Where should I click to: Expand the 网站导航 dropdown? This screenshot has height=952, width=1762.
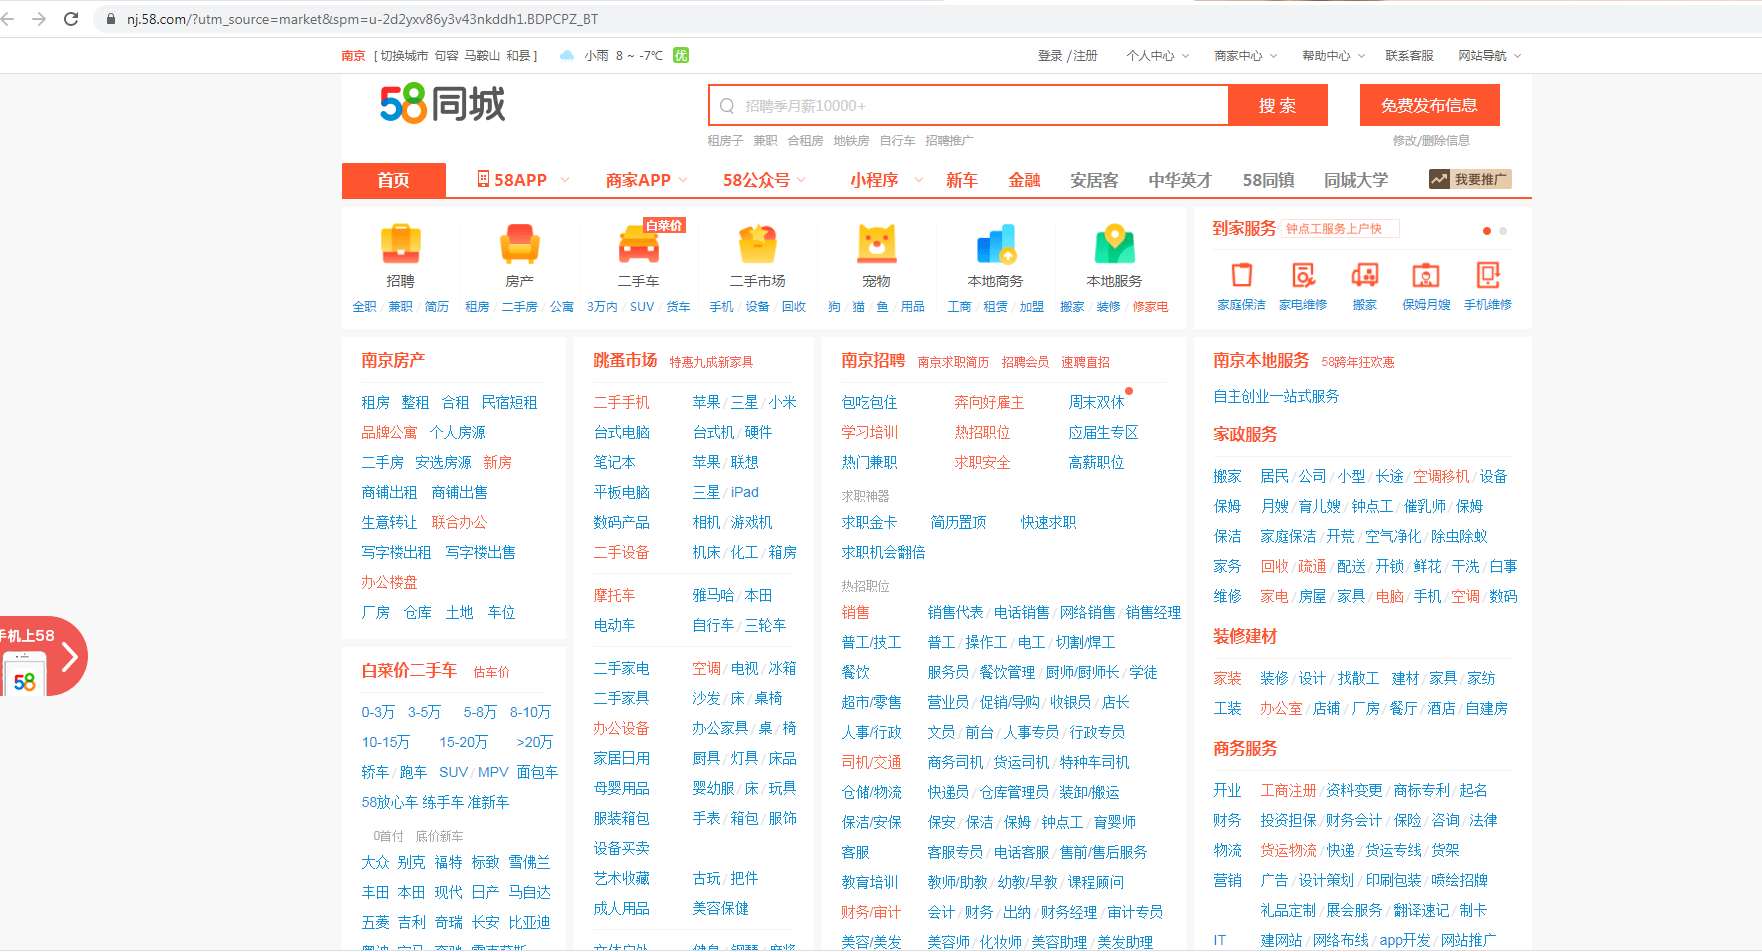tap(1490, 56)
